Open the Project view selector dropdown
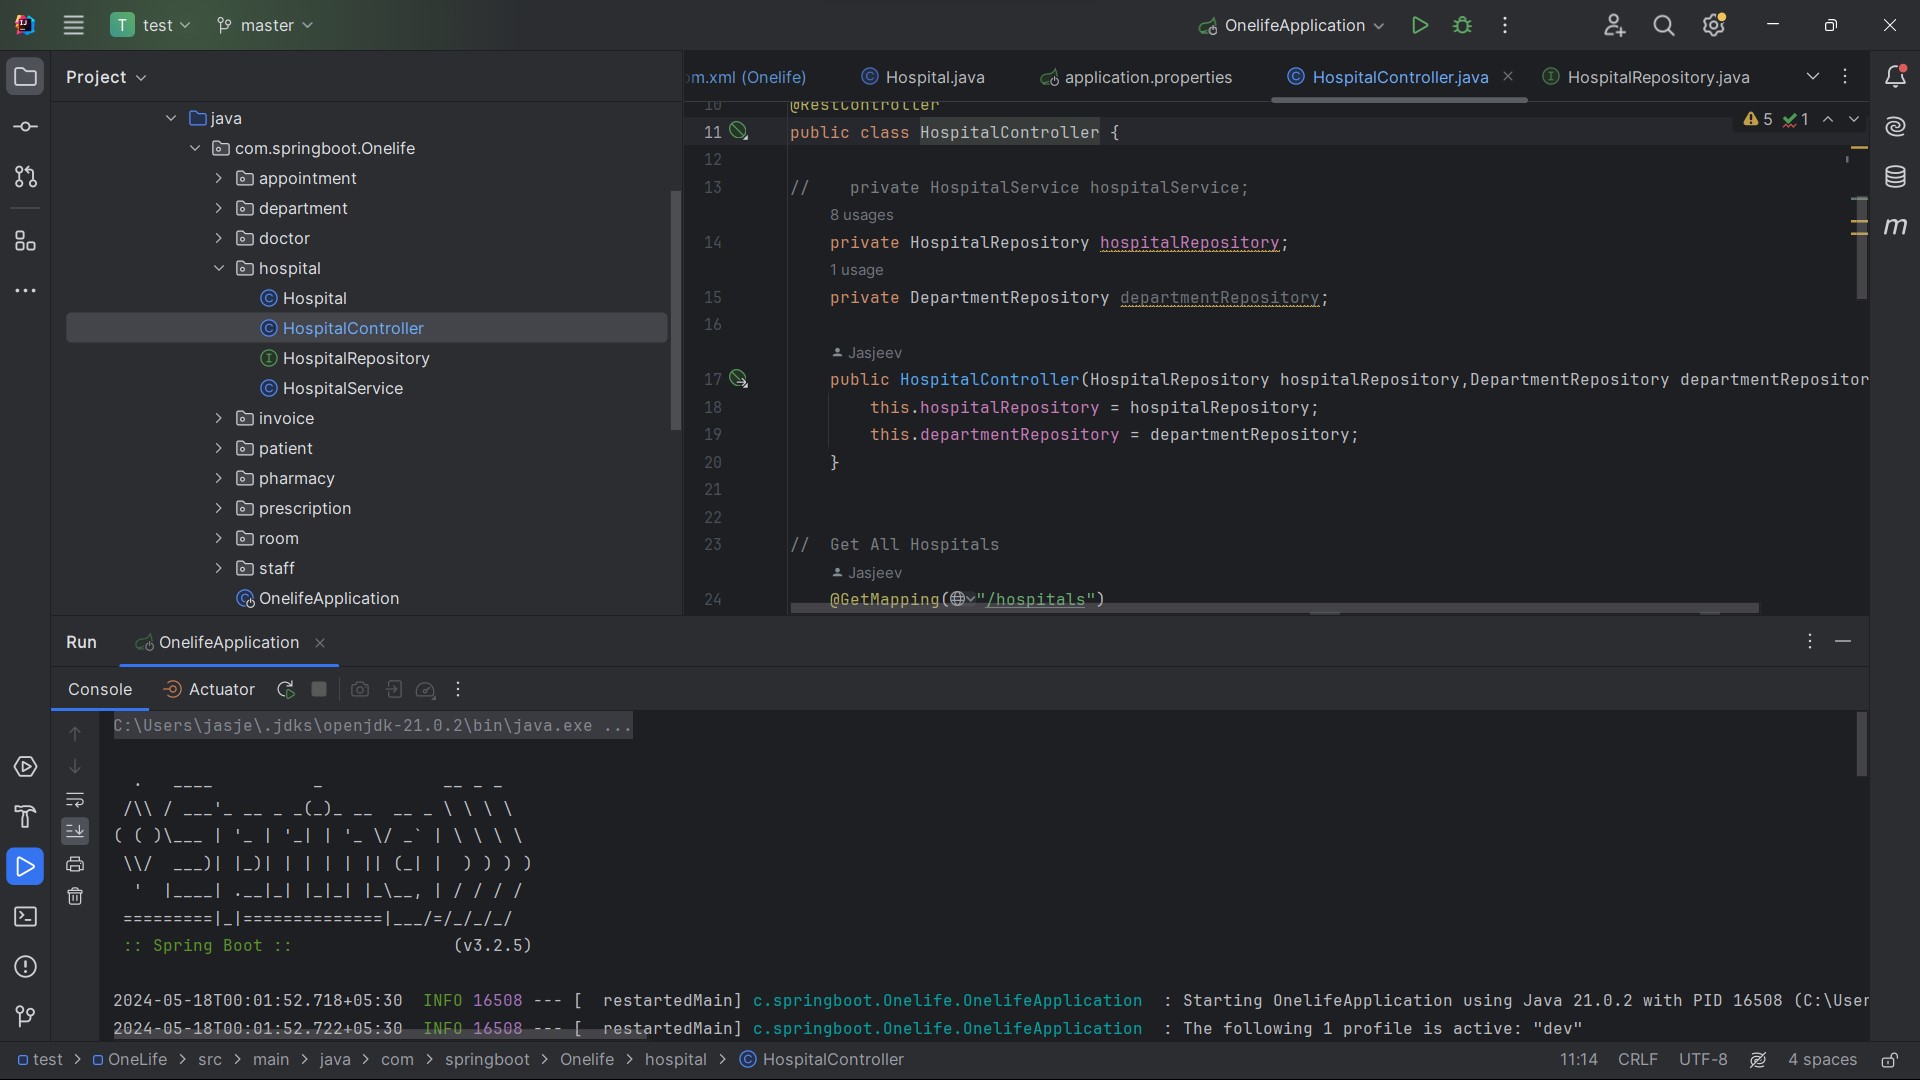This screenshot has height=1080, width=1920. pos(106,77)
